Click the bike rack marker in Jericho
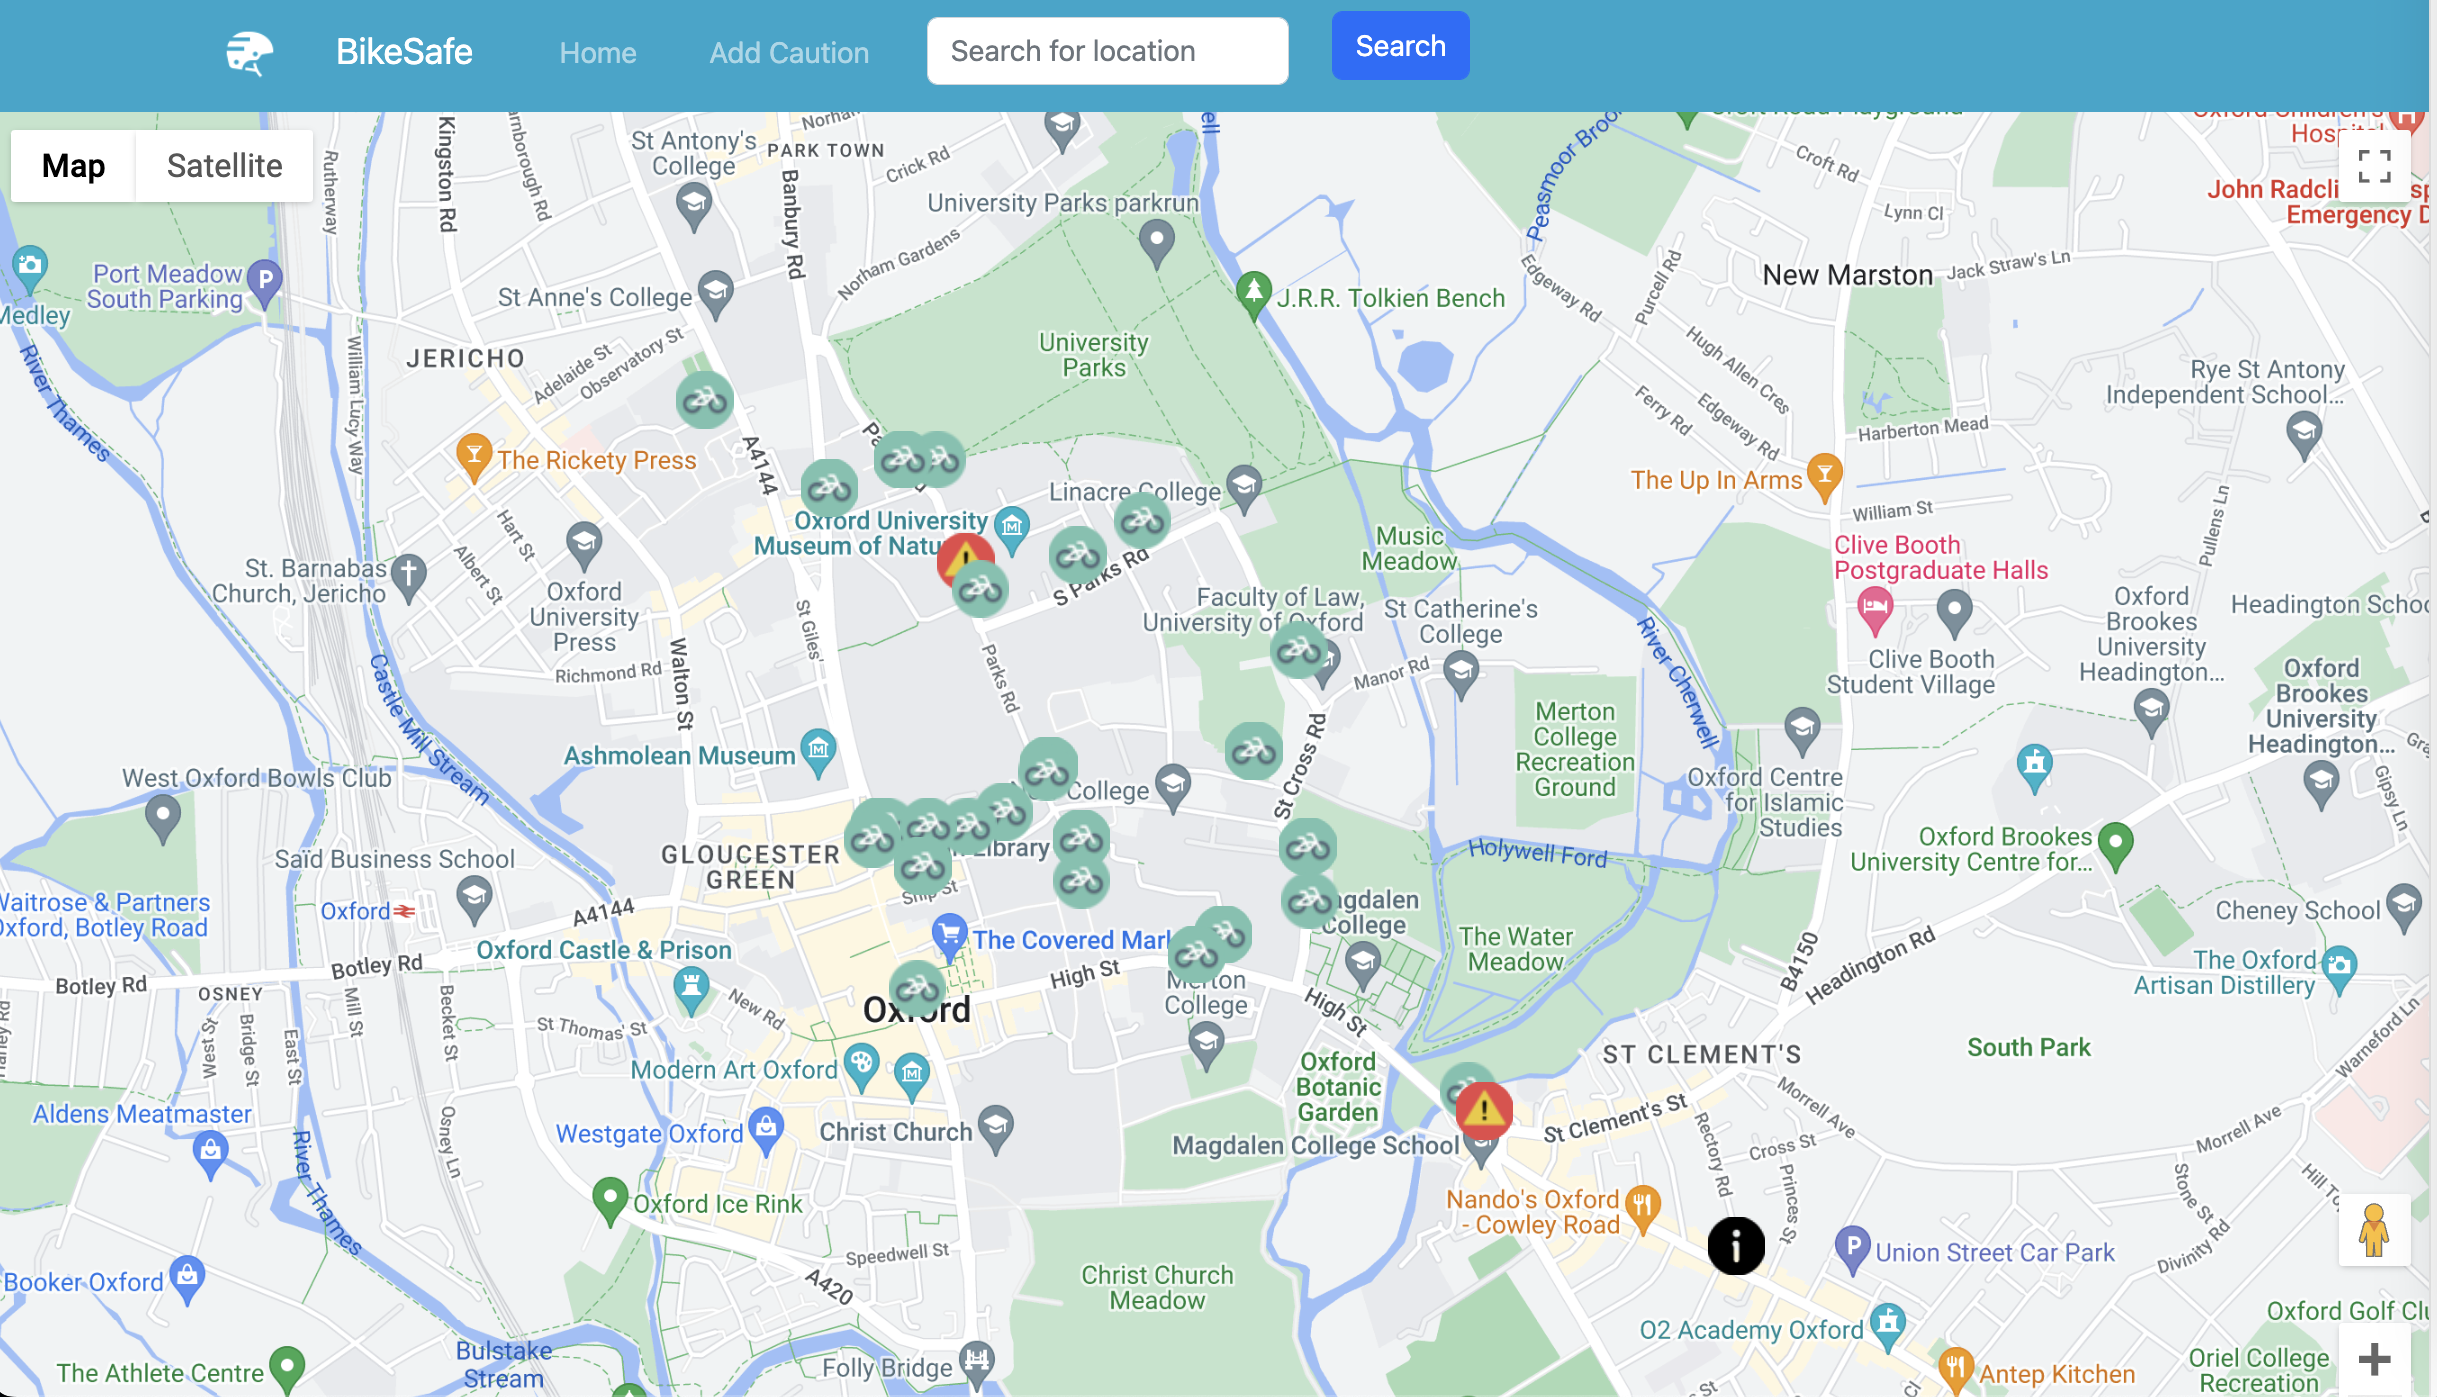This screenshot has height=1397, width=2437. click(704, 401)
